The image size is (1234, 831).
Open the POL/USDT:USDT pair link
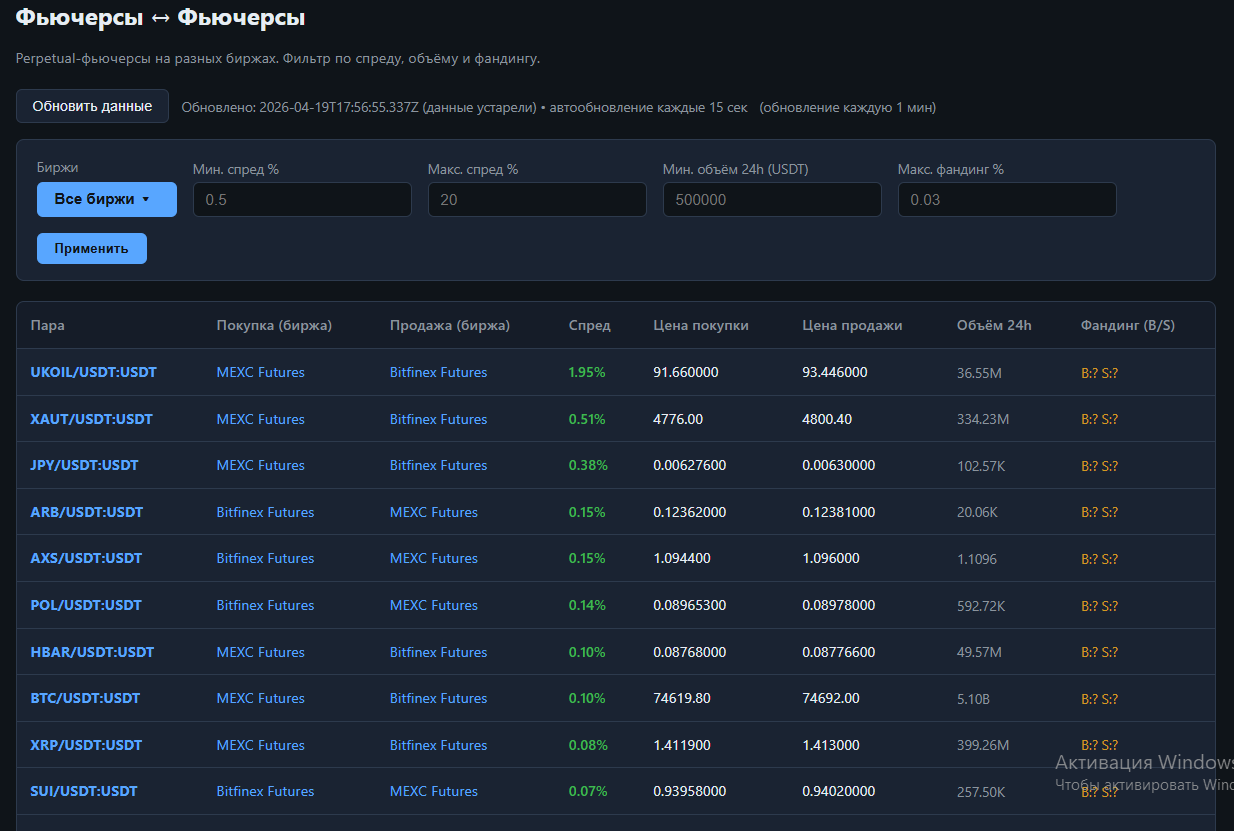pyautogui.click(x=86, y=605)
